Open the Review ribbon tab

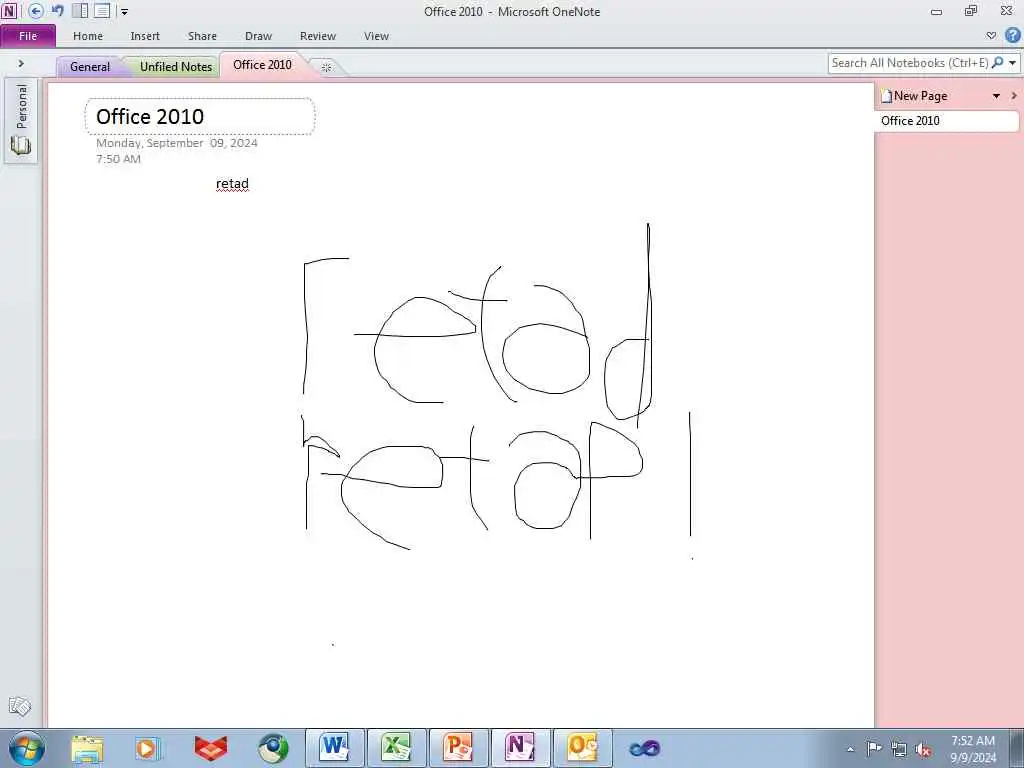[318, 36]
